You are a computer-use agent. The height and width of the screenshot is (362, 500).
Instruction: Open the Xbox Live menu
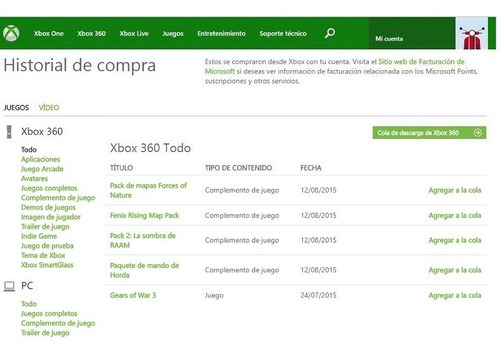click(134, 33)
